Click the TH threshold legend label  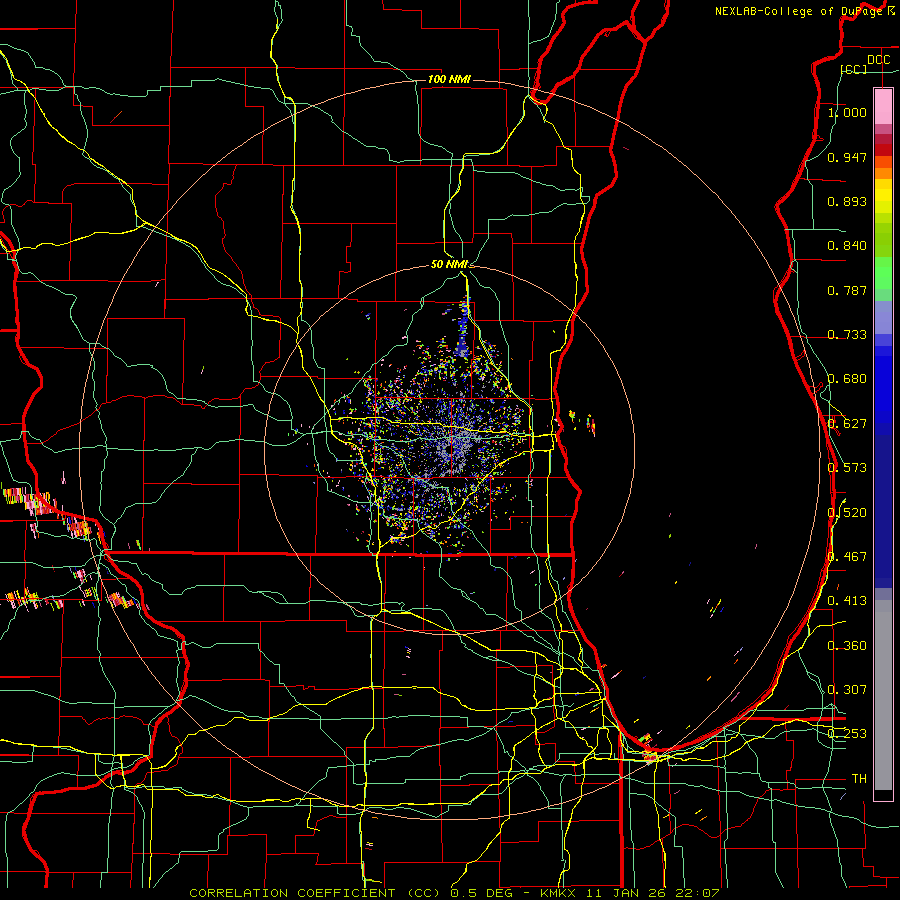[859, 779]
